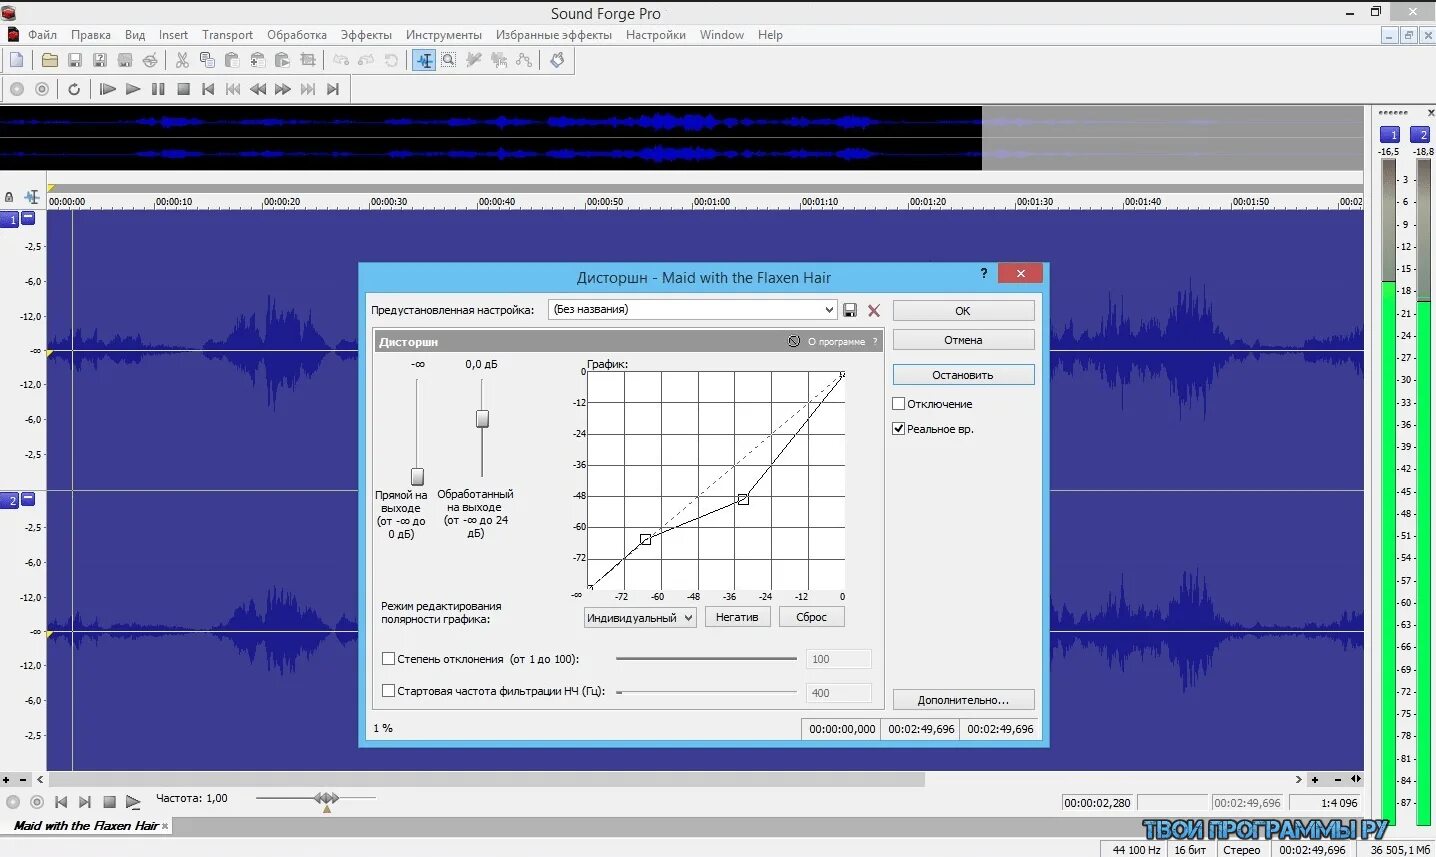Click the Stop button in the bottom transport
Image resolution: width=1436 pixels, height=857 pixels.
pyautogui.click(x=109, y=802)
